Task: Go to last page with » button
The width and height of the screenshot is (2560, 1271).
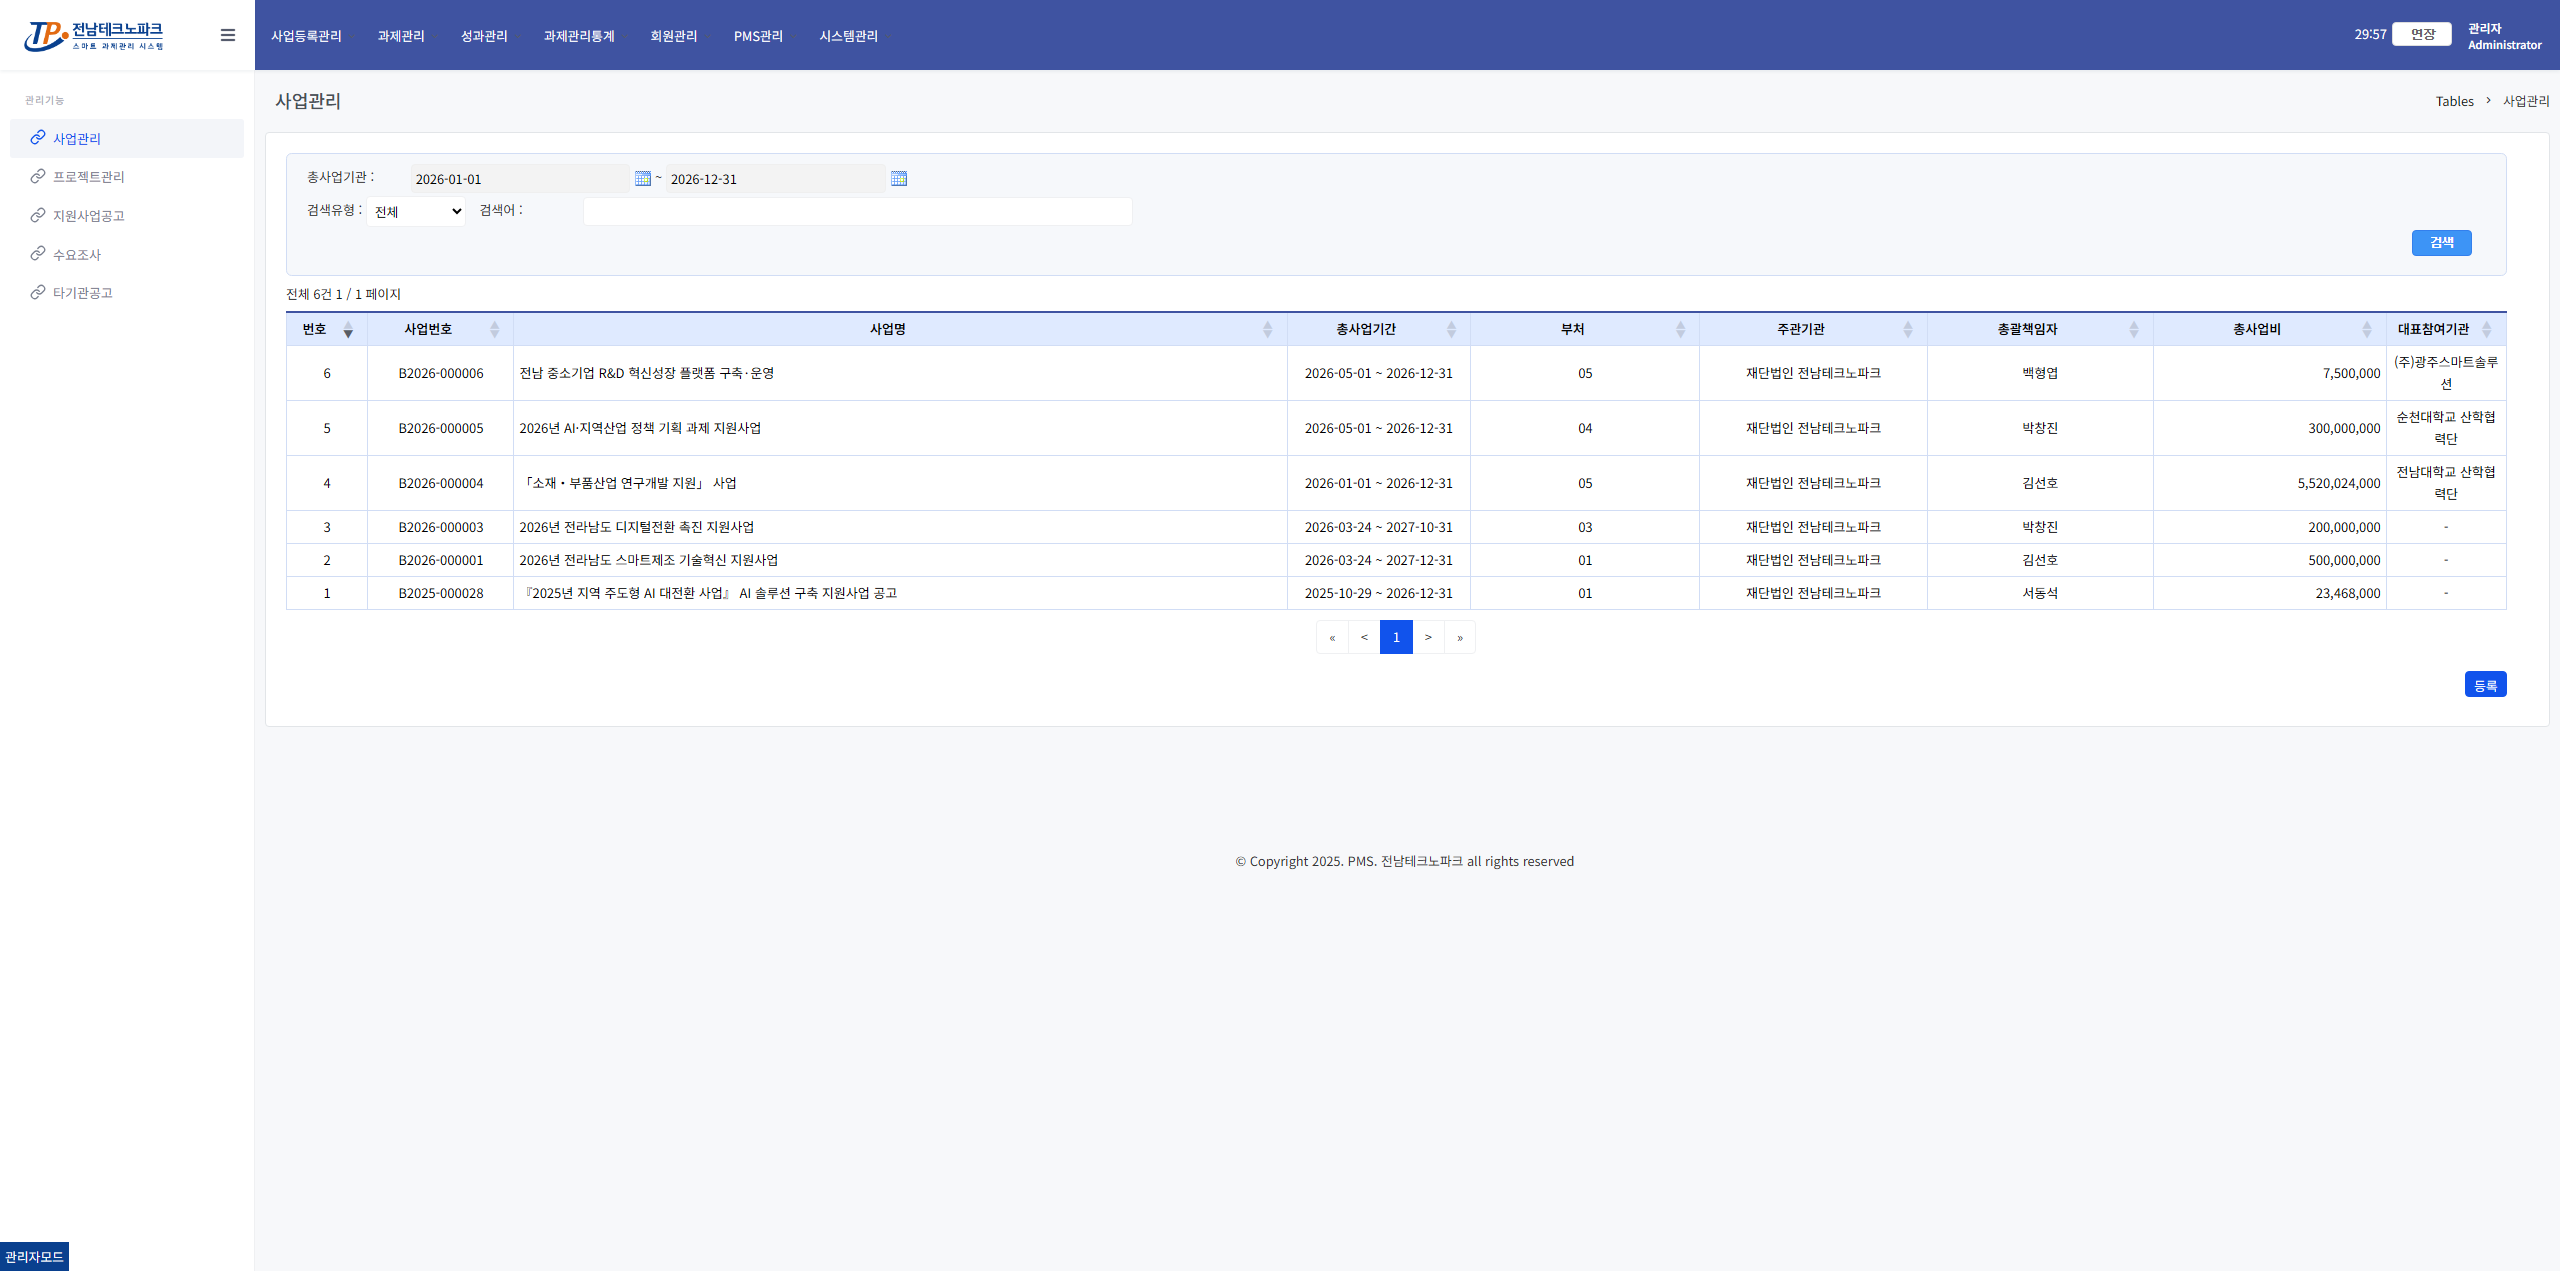Action: click(1460, 637)
